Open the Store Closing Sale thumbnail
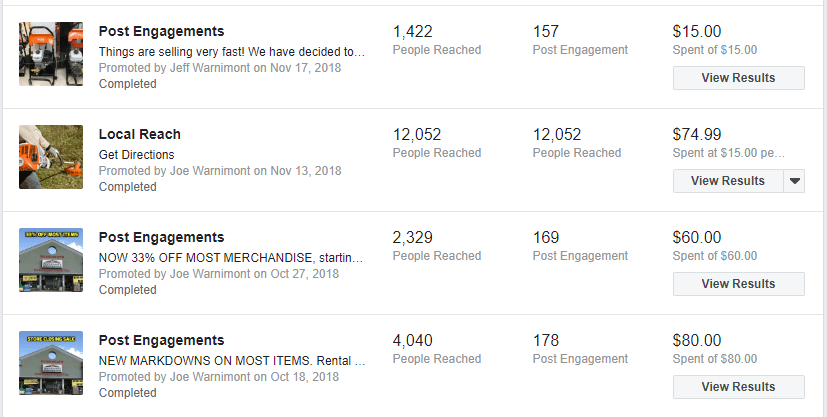Image resolution: width=827 pixels, height=417 pixels. click(x=51, y=363)
